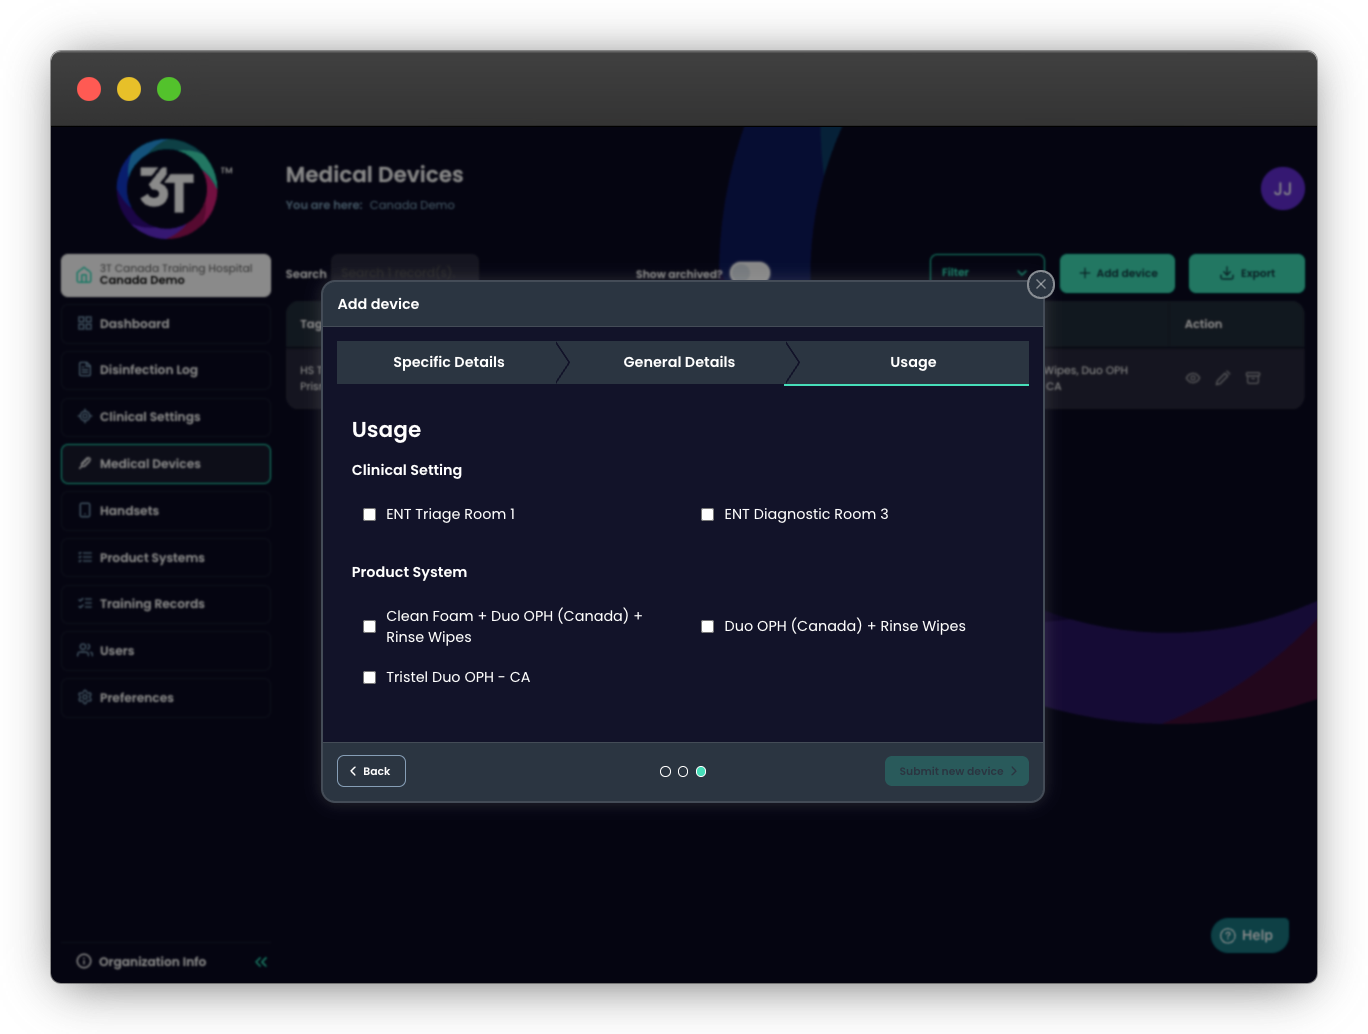This screenshot has height=1034, width=1368.
Task: Open the JJ user avatar menu
Action: point(1282,188)
